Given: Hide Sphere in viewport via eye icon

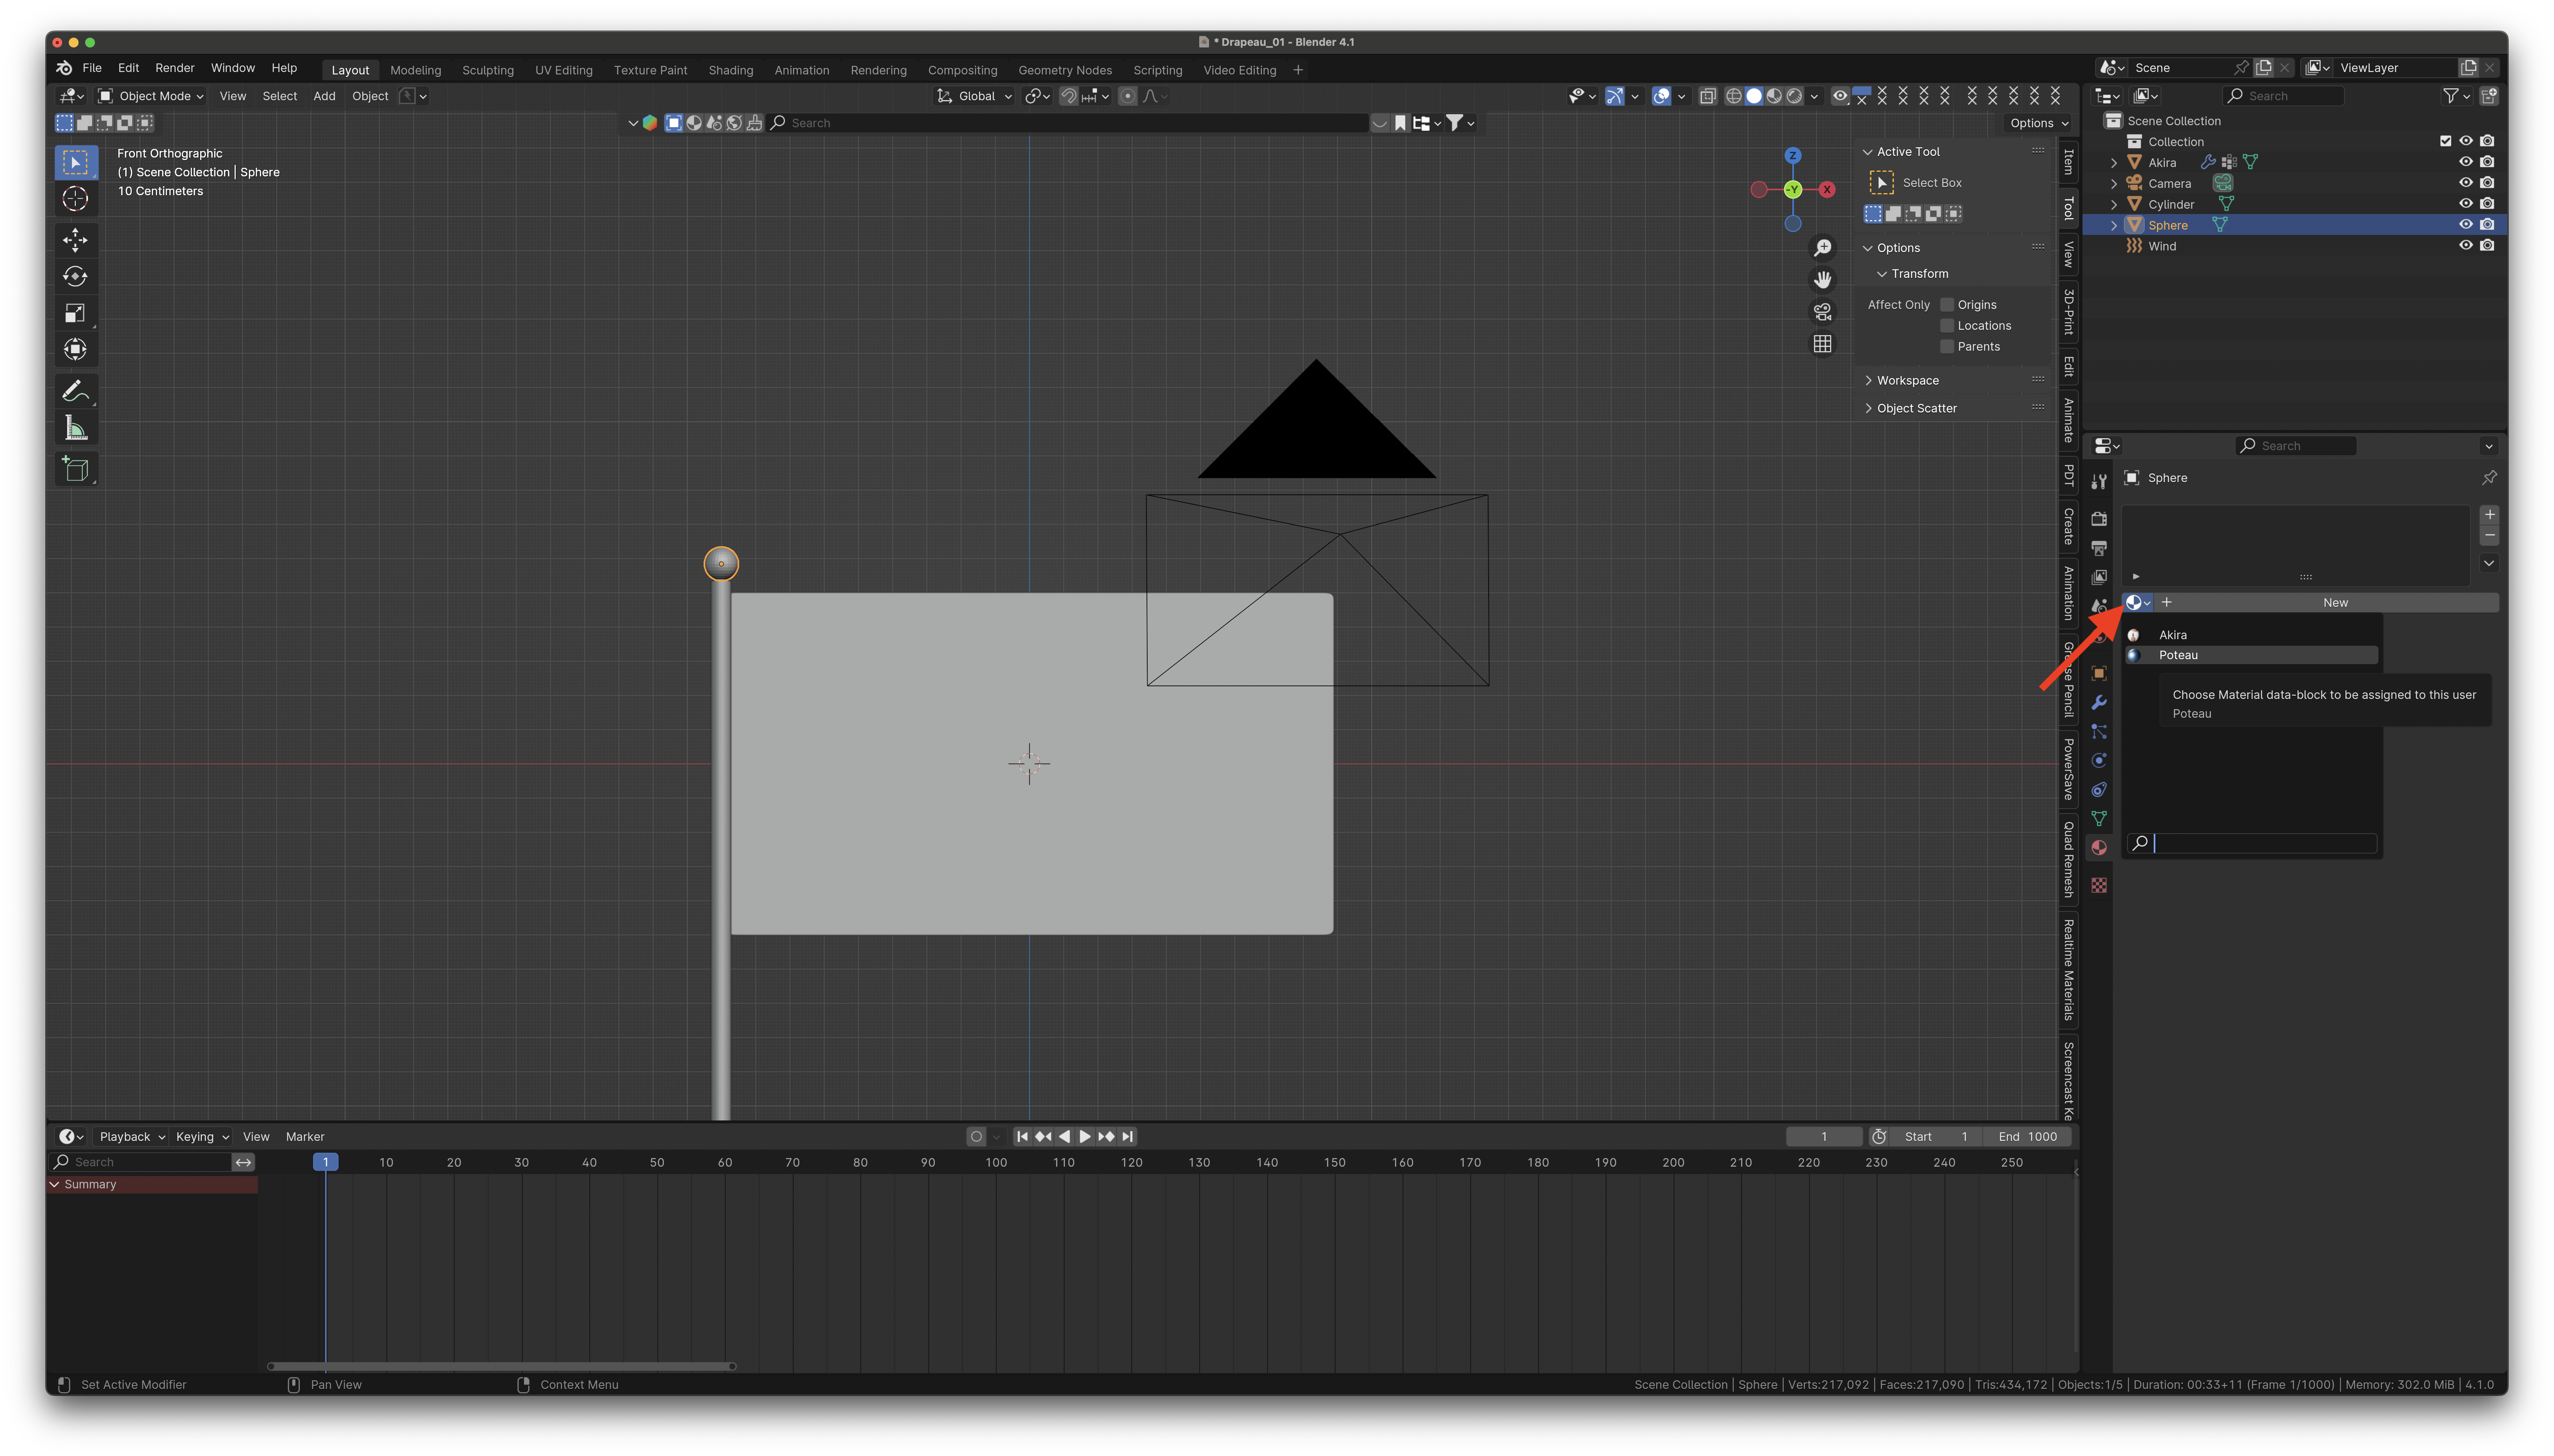Looking at the screenshot, I should coord(2466,225).
